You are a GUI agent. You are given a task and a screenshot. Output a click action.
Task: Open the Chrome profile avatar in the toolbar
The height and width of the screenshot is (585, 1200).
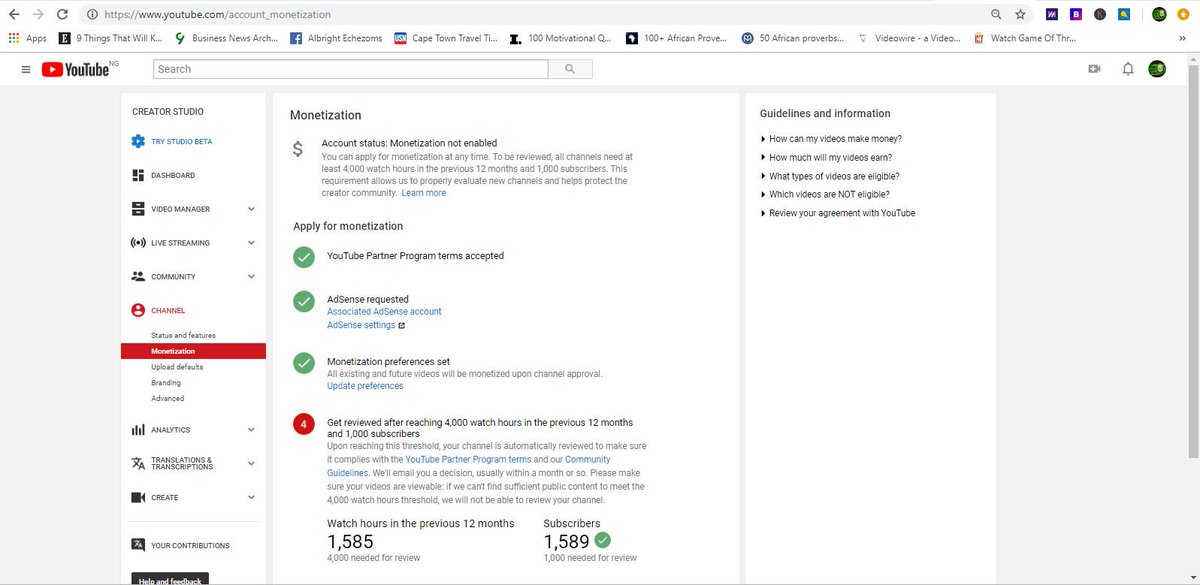(x=1159, y=15)
